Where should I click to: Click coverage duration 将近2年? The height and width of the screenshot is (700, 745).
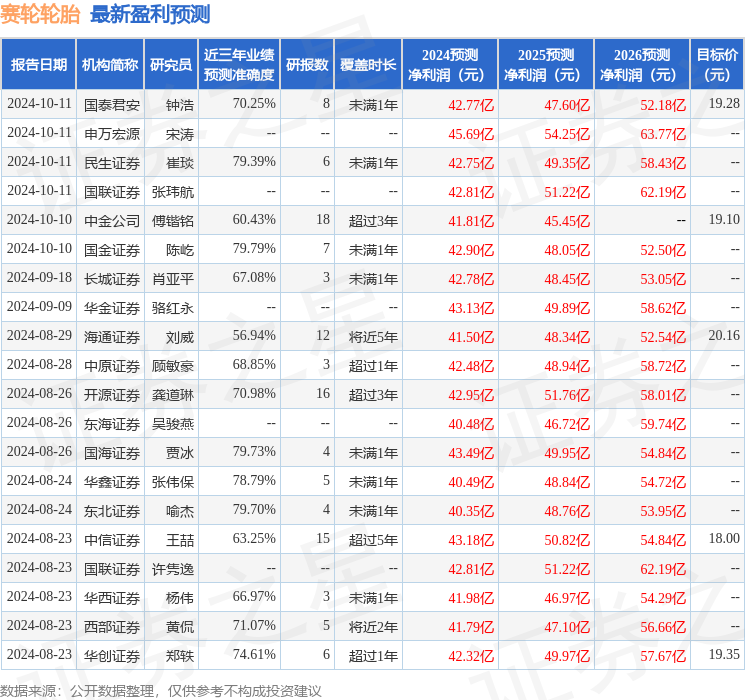(x=373, y=627)
